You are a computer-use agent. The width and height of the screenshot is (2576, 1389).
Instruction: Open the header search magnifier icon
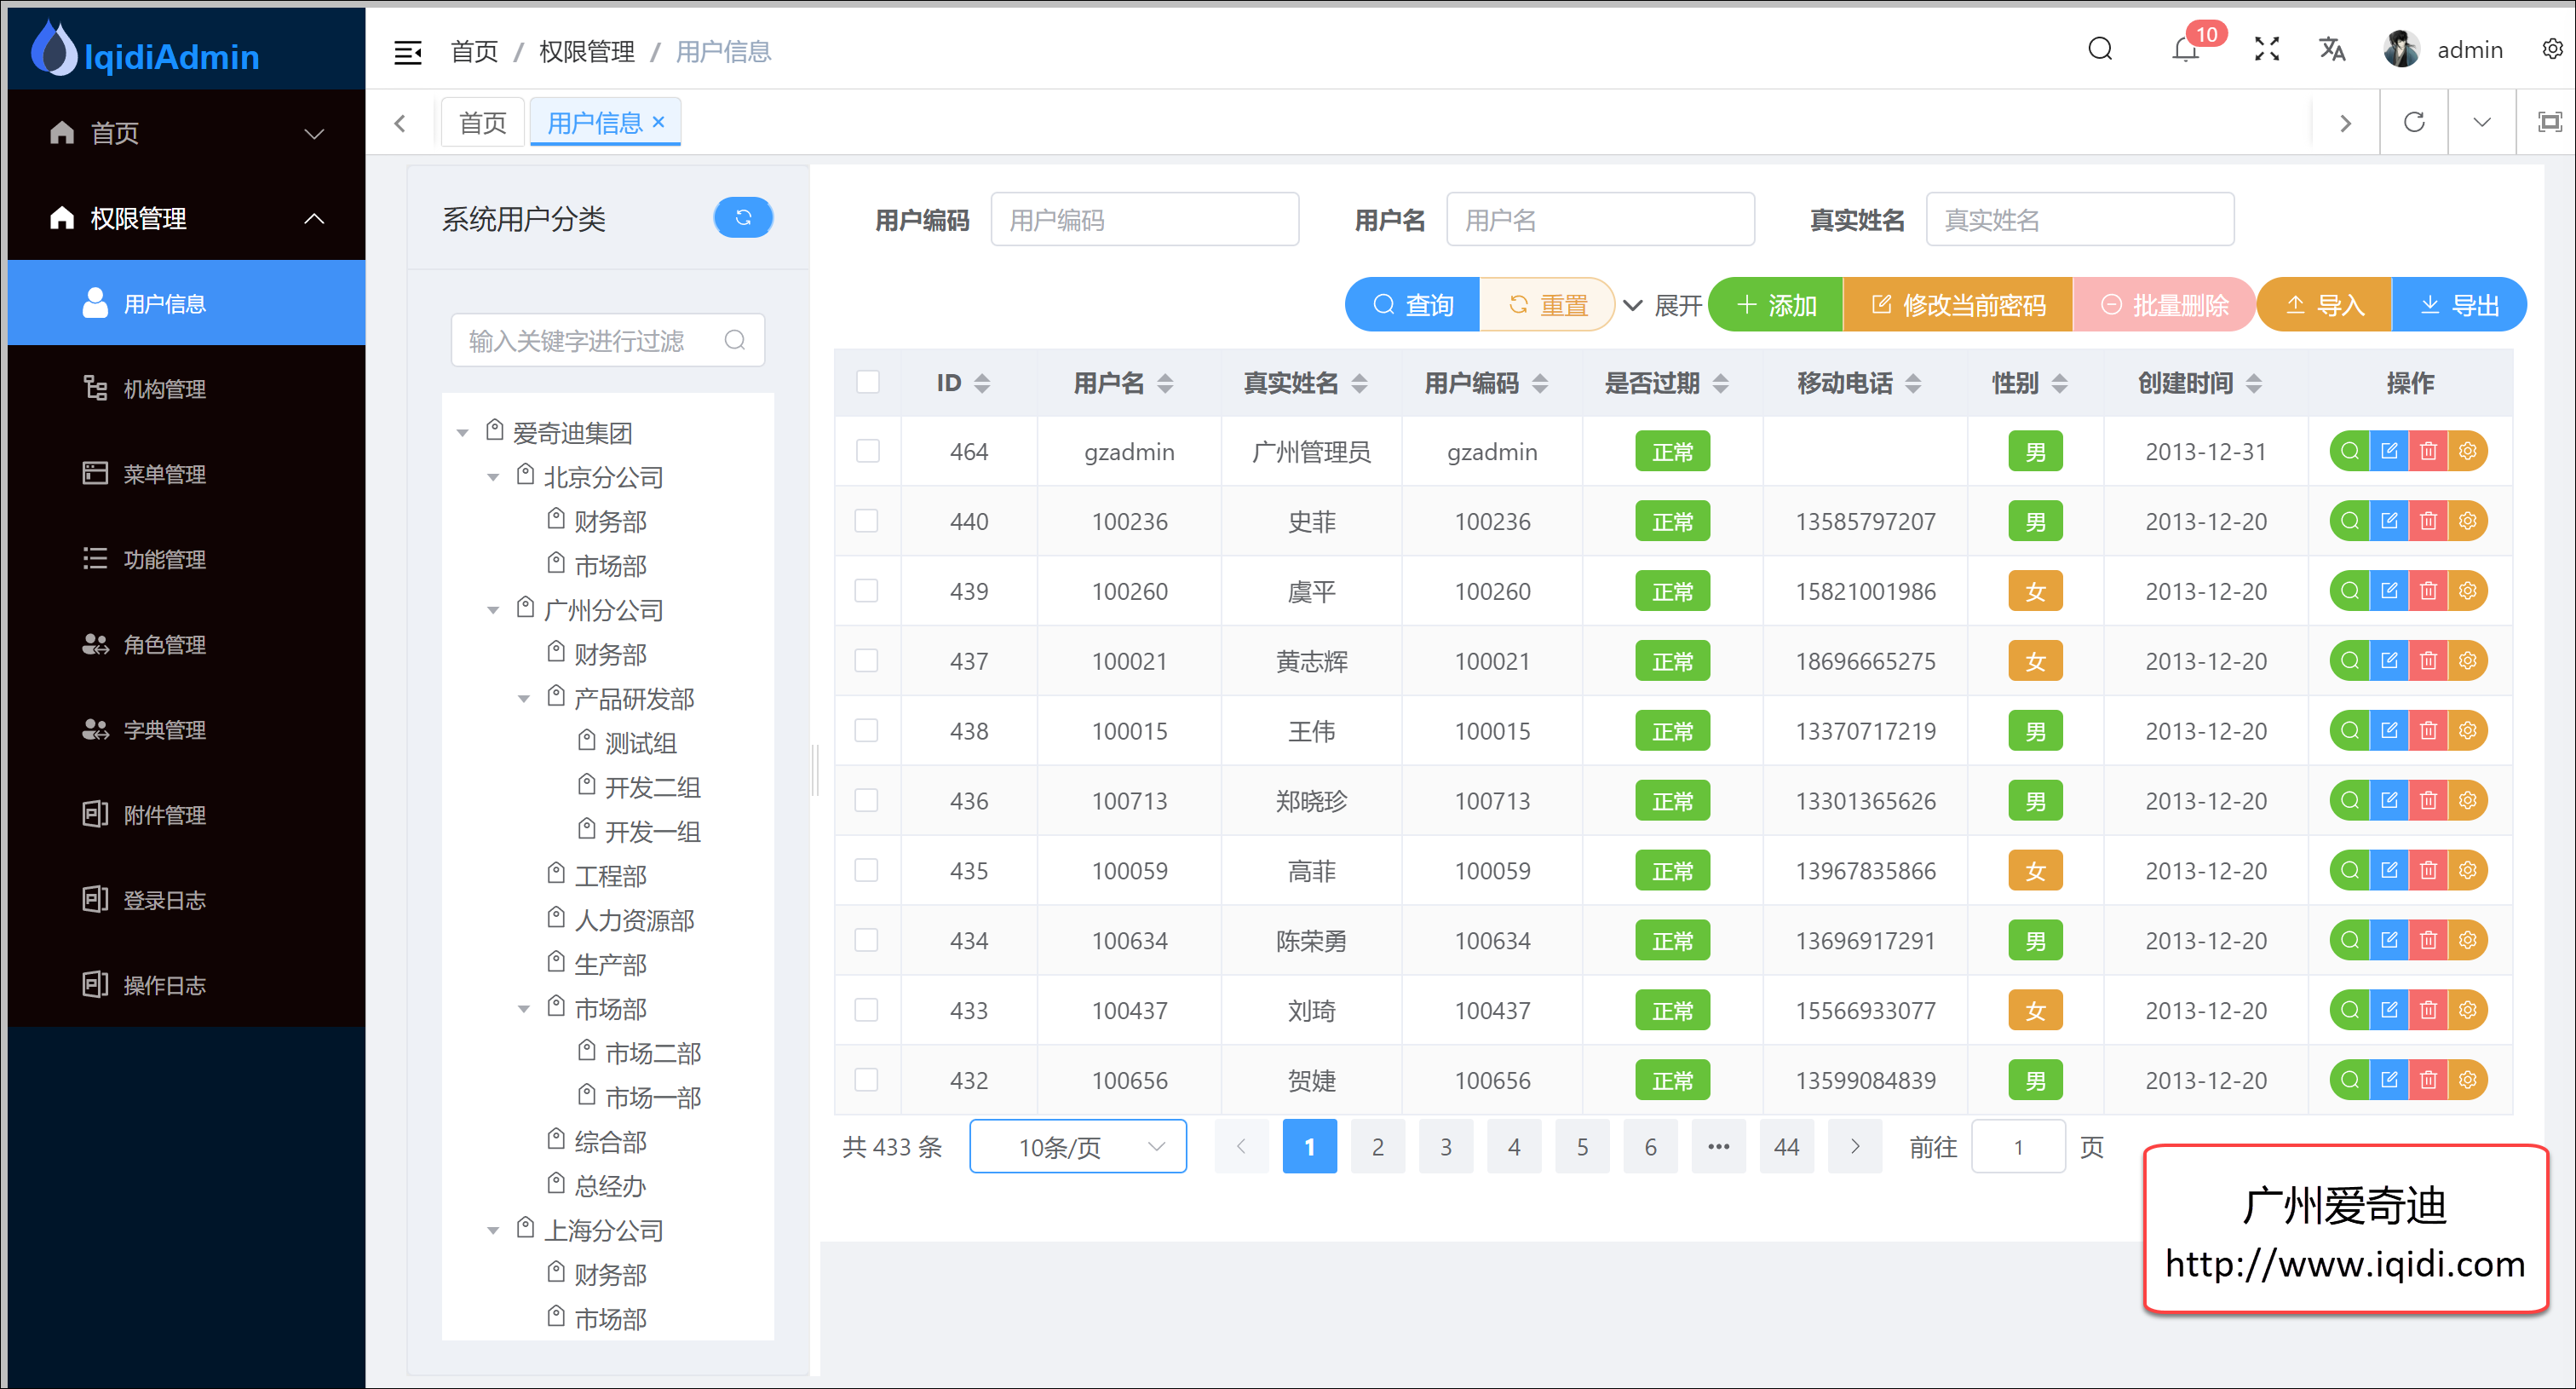(x=2100, y=50)
